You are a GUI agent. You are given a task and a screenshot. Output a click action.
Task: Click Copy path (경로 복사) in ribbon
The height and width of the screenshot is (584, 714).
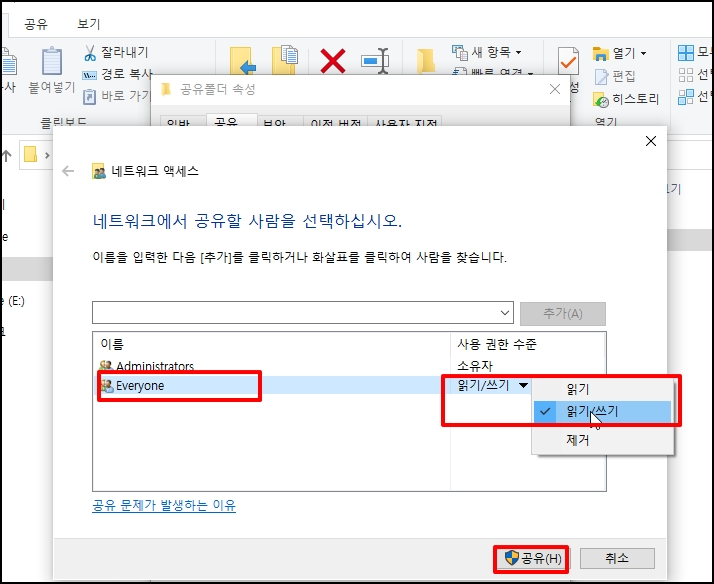(x=117, y=74)
